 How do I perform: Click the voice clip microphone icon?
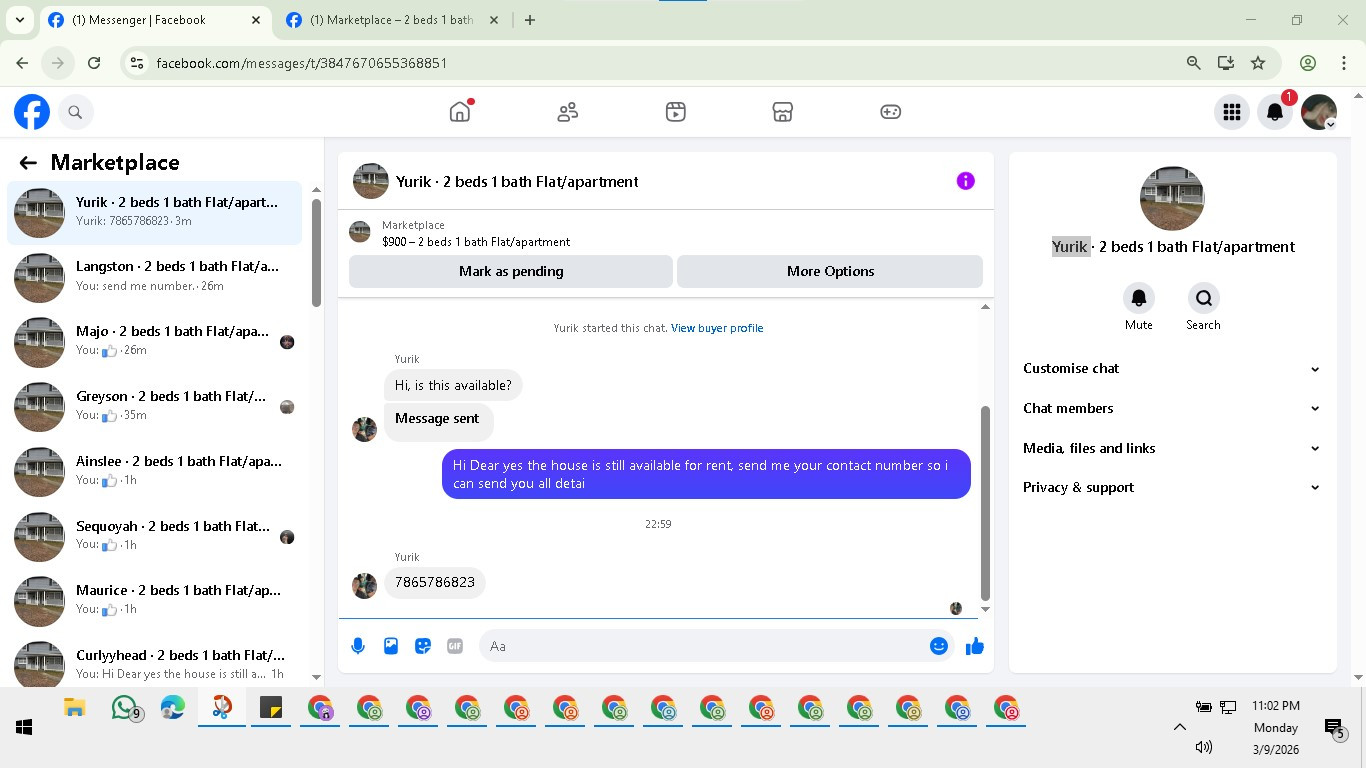point(358,646)
